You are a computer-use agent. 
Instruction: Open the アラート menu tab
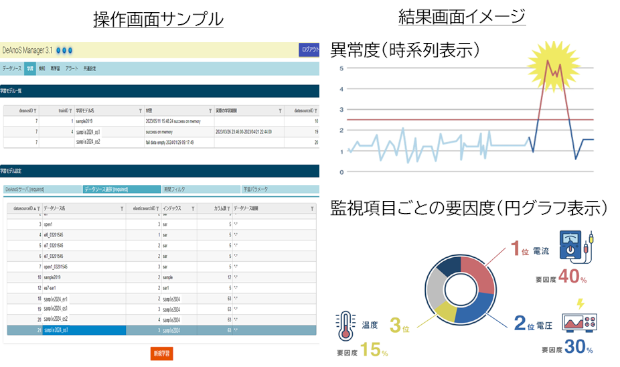click(72, 68)
